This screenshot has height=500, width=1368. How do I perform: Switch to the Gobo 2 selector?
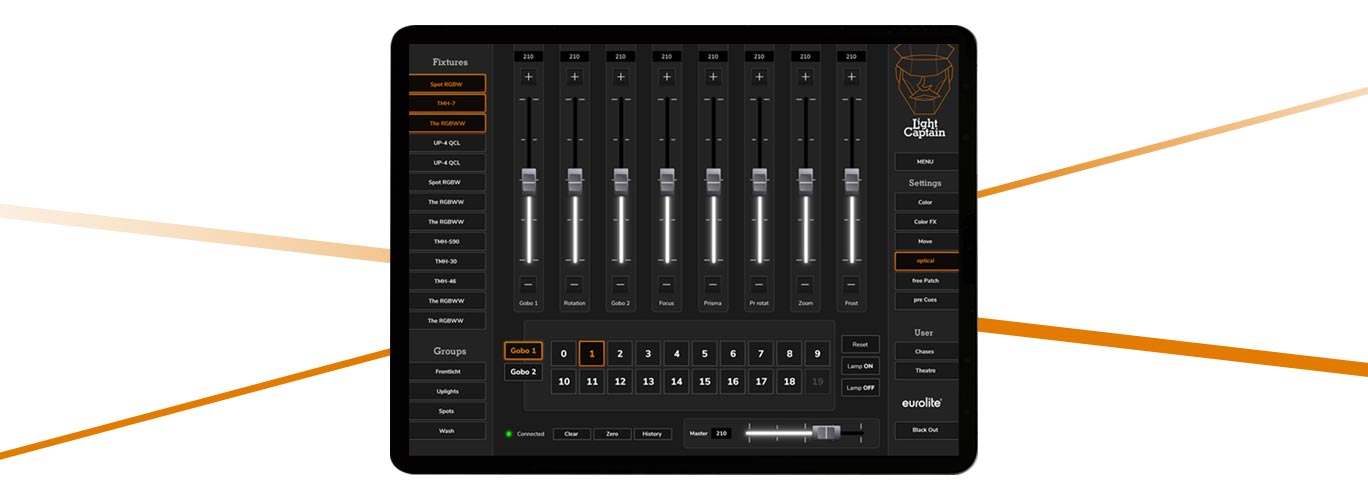pyautogui.click(x=523, y=372)
